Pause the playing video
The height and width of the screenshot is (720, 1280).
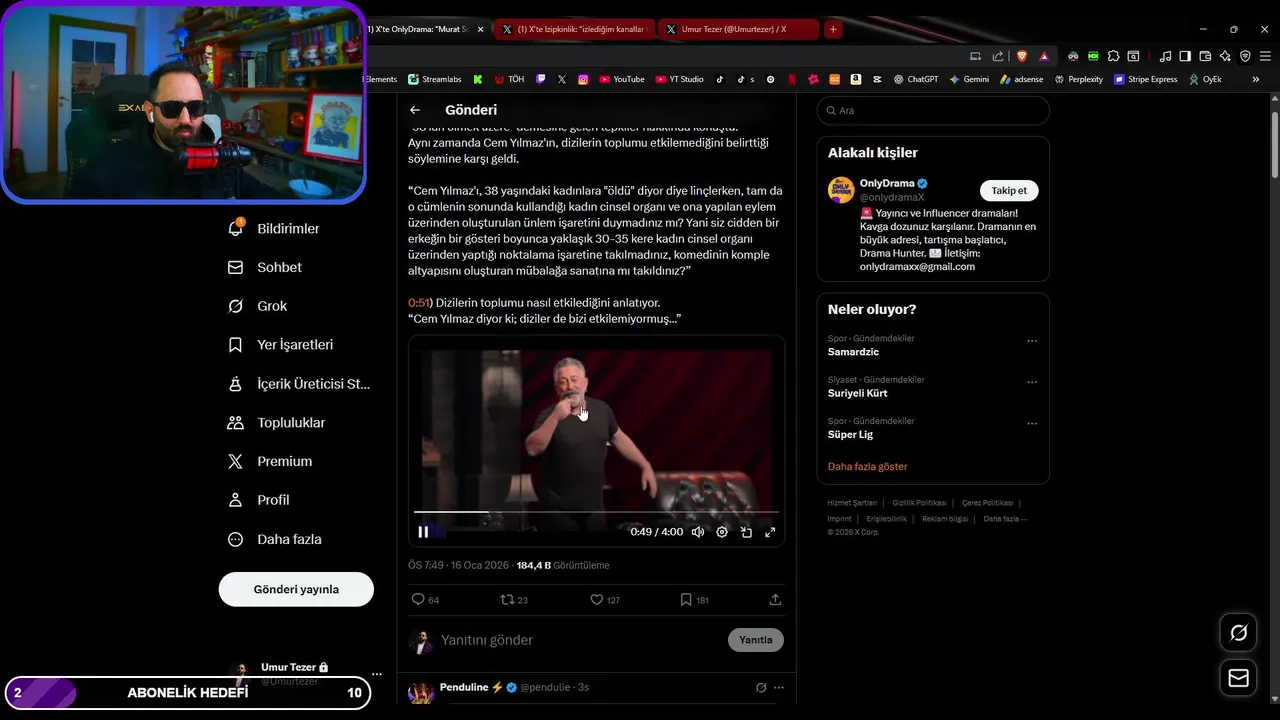(423, 532)
